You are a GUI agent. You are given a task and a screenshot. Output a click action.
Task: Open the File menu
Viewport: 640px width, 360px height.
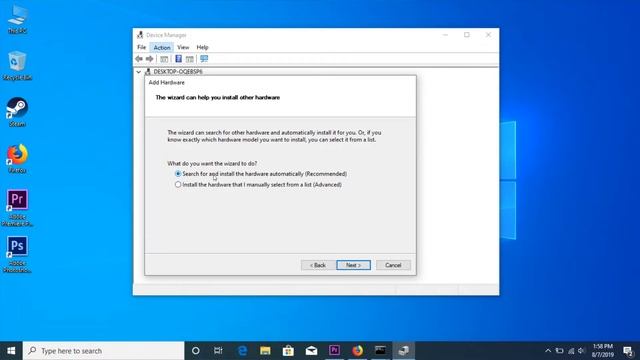point(142,47)
